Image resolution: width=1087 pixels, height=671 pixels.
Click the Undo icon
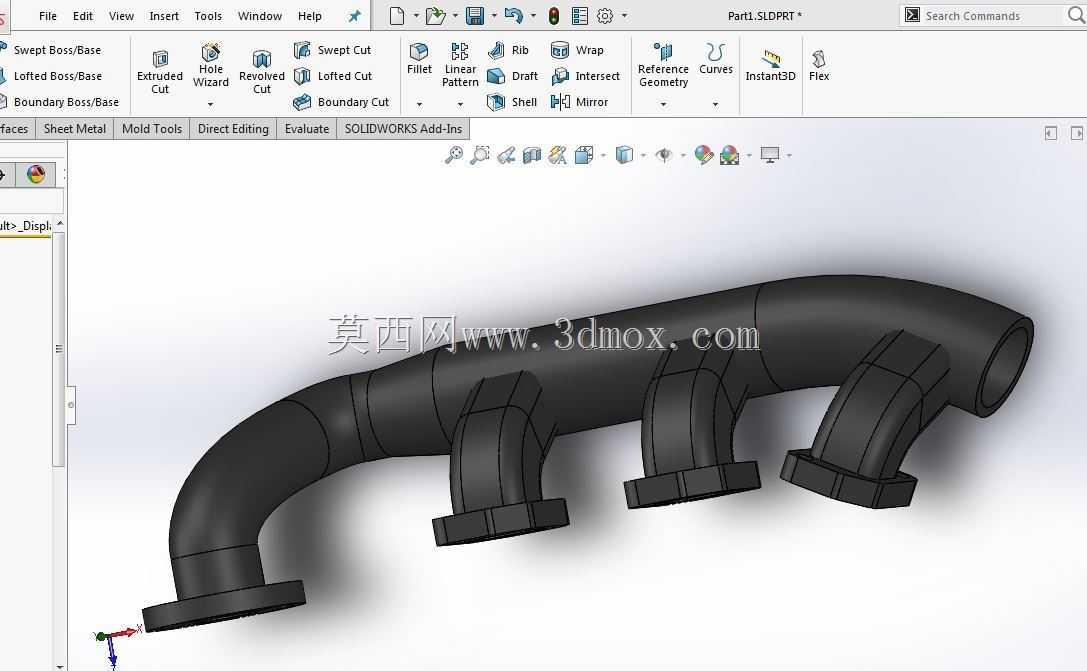[x=514, y=15]
